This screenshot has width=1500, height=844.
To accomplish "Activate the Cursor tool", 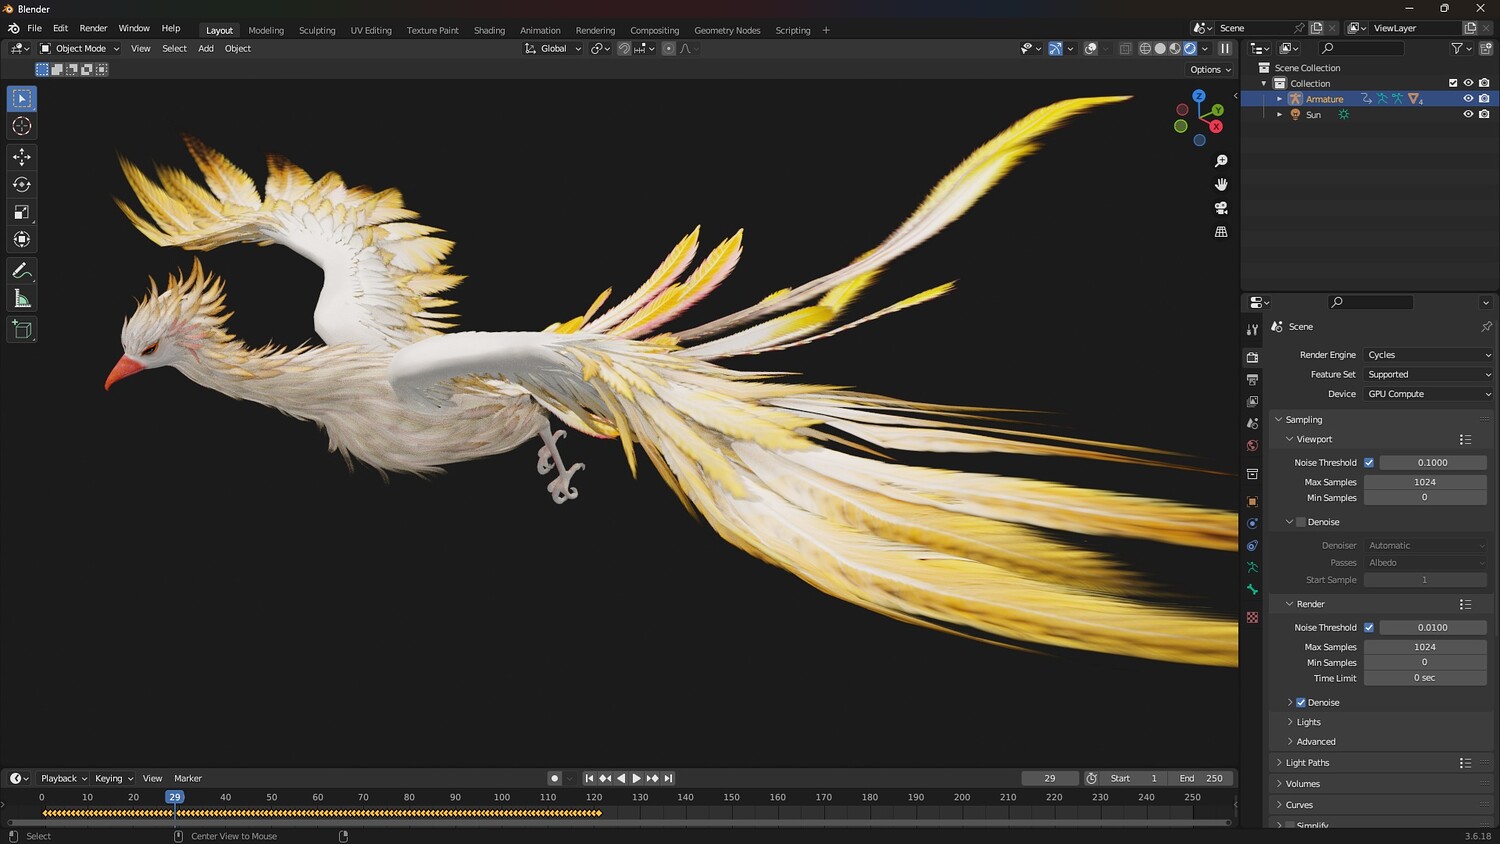I will pyautogui.click(x=22, y=126).
